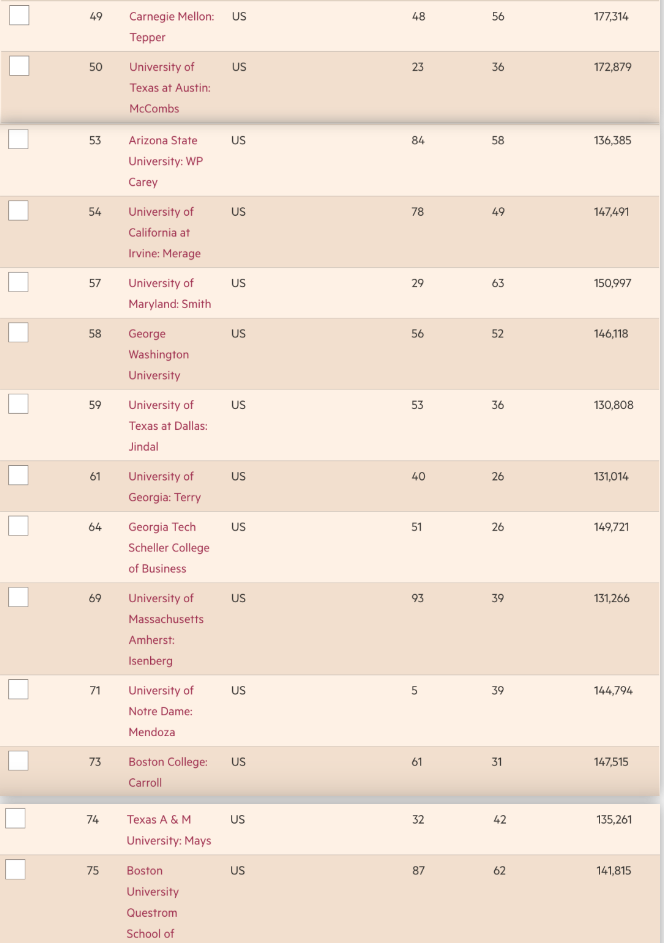Select the rank 61 Georgia: Terry checkbox
664x945 pixels.
18,476
